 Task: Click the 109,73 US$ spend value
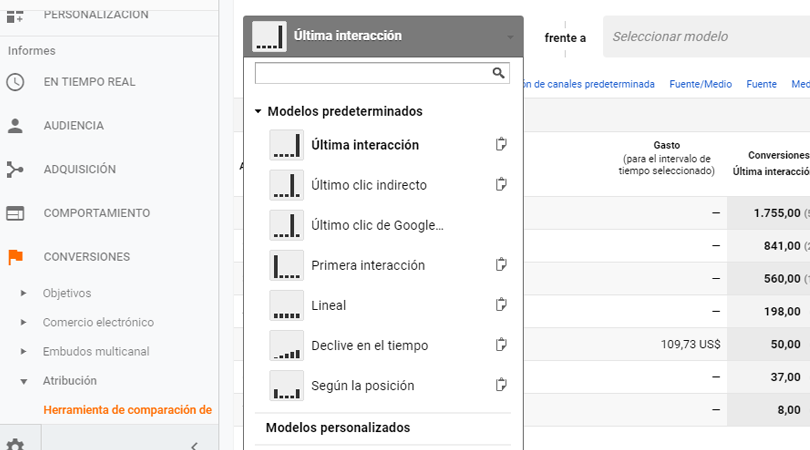pos(691,345)
